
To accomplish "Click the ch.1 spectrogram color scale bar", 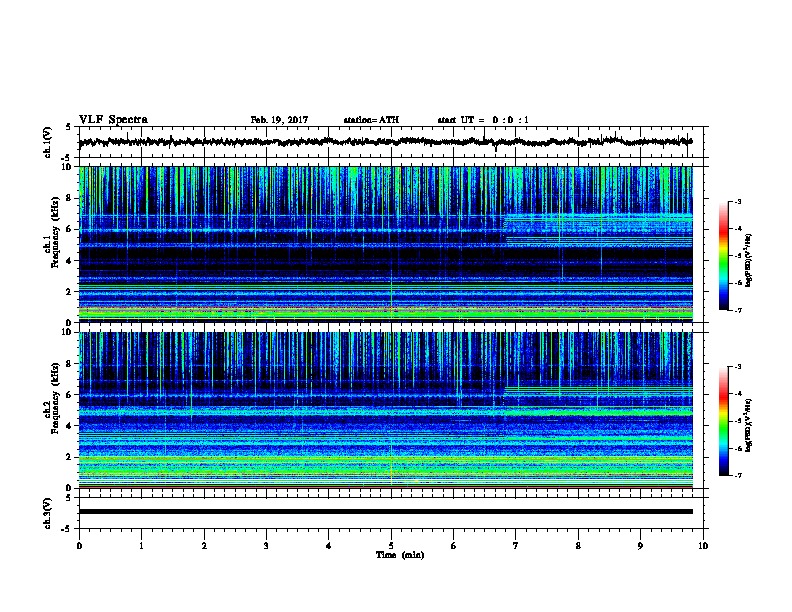I will (x=724, y=256).
